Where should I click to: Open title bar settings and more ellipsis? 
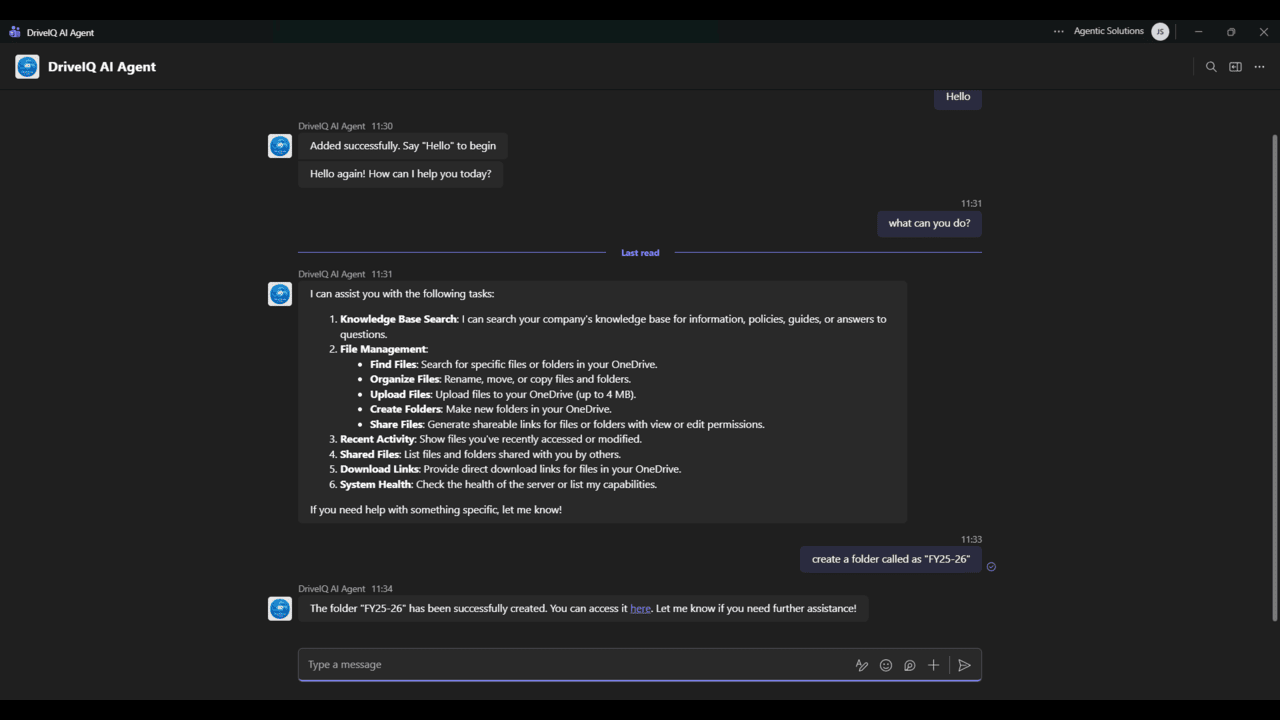point(1058,32)
